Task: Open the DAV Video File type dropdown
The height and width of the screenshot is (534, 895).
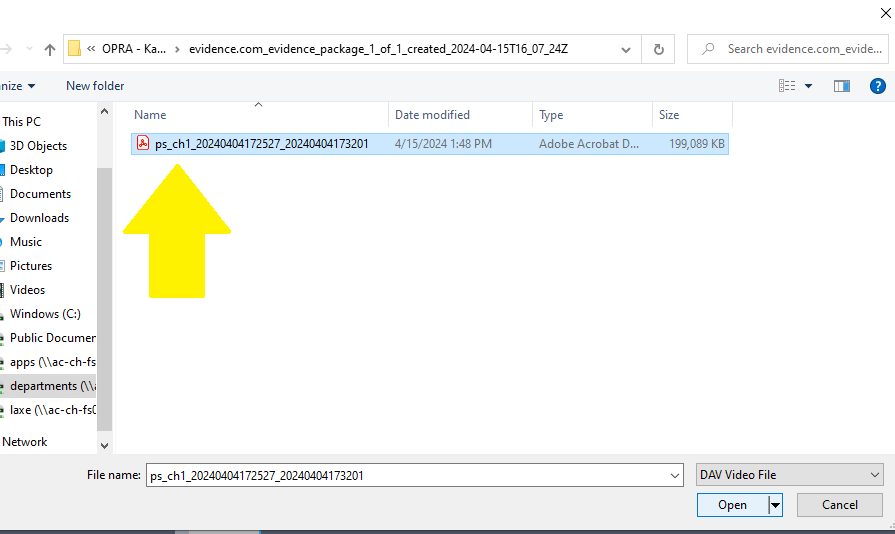Action: tap(789, 475)
